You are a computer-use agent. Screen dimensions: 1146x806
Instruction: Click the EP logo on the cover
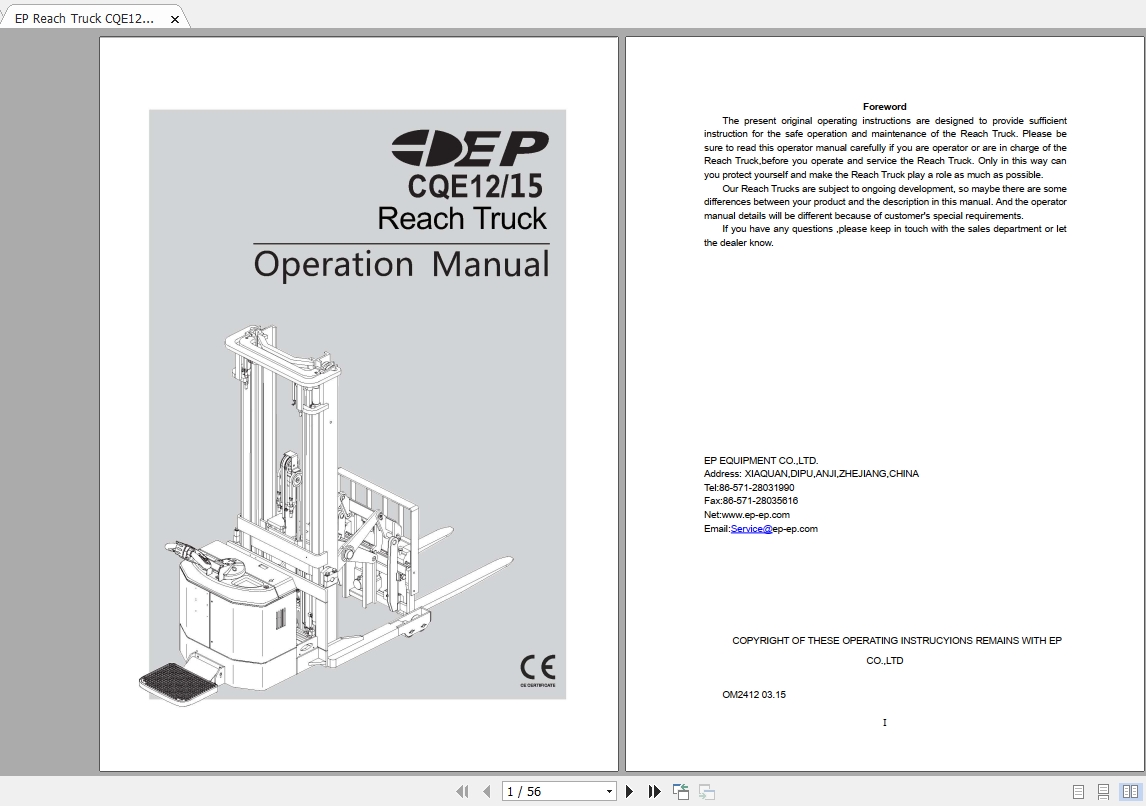pyautogui.click(x=469, y=148)
